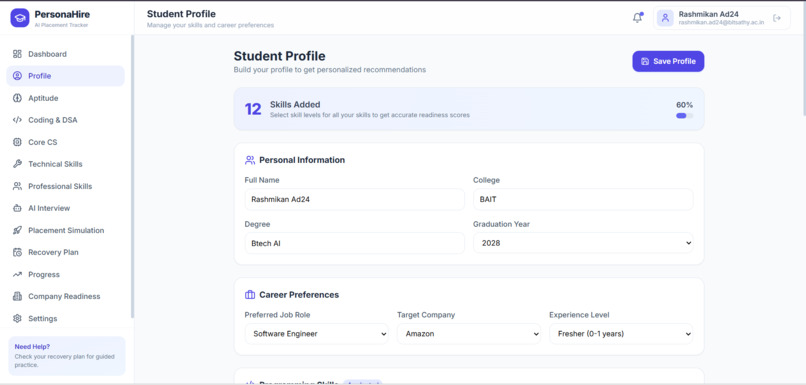Click the sidebar vertical scrollbar

click(132, 176)
